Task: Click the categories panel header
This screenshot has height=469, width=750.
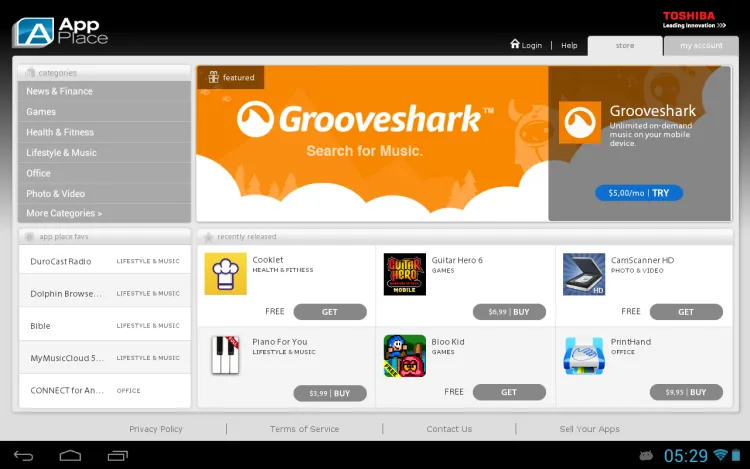Action: coord(104,73)
